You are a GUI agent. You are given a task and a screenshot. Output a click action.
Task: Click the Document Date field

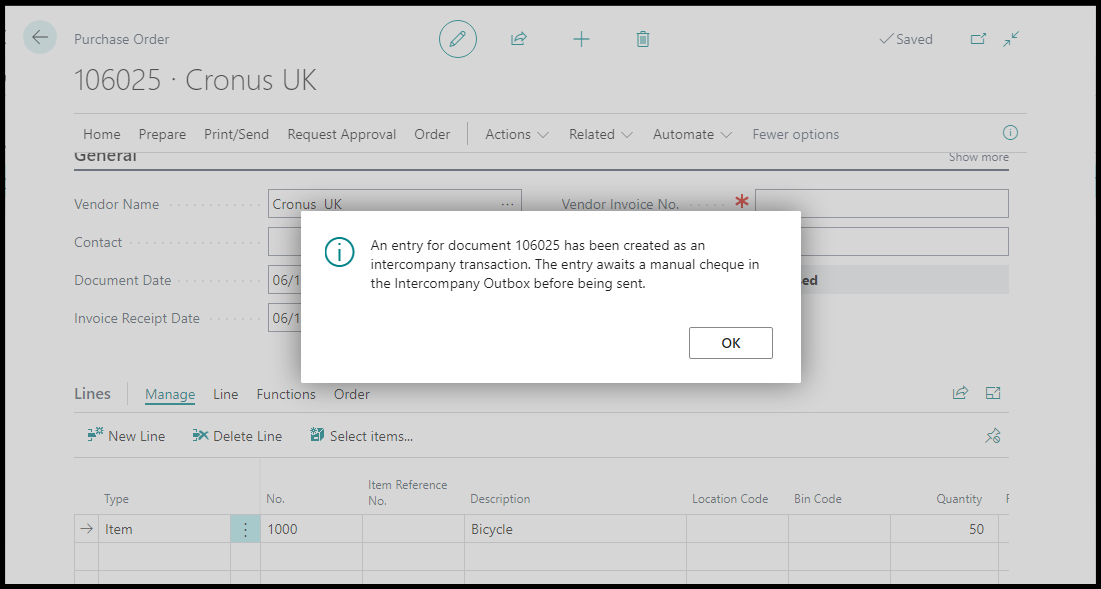(284, 280)
